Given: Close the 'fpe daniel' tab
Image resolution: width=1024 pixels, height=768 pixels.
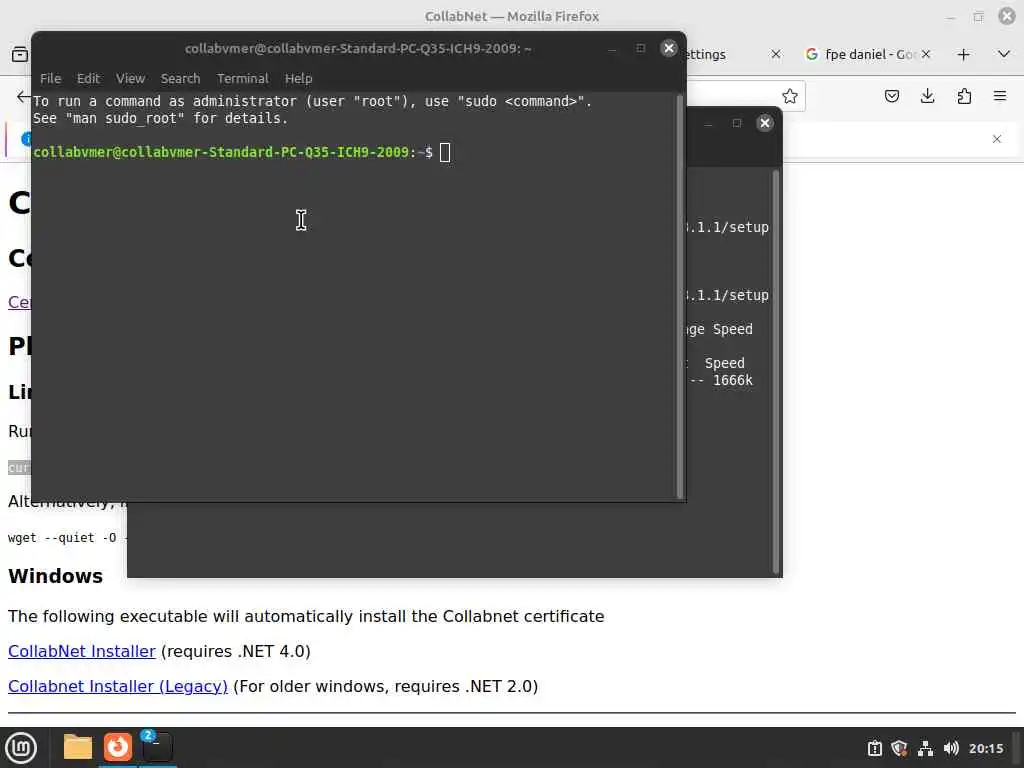Looking at the screenshot, I should (x=925, y=54).
